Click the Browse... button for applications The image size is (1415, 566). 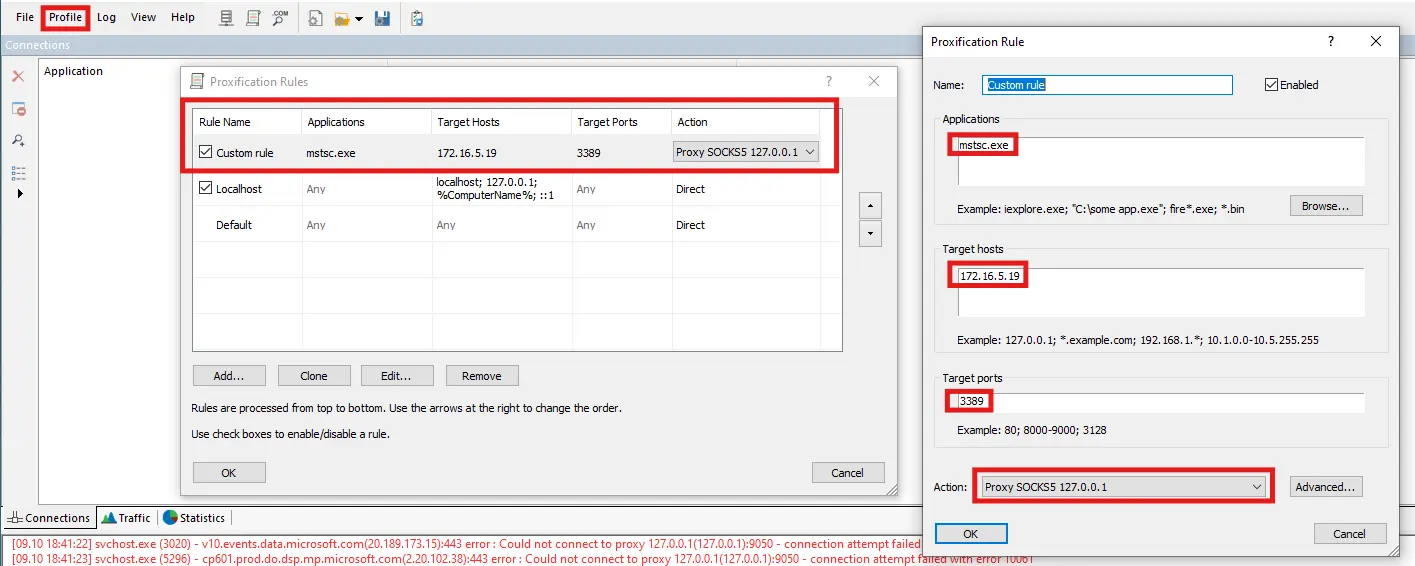pyautogui.click(x=1326, y=206)
